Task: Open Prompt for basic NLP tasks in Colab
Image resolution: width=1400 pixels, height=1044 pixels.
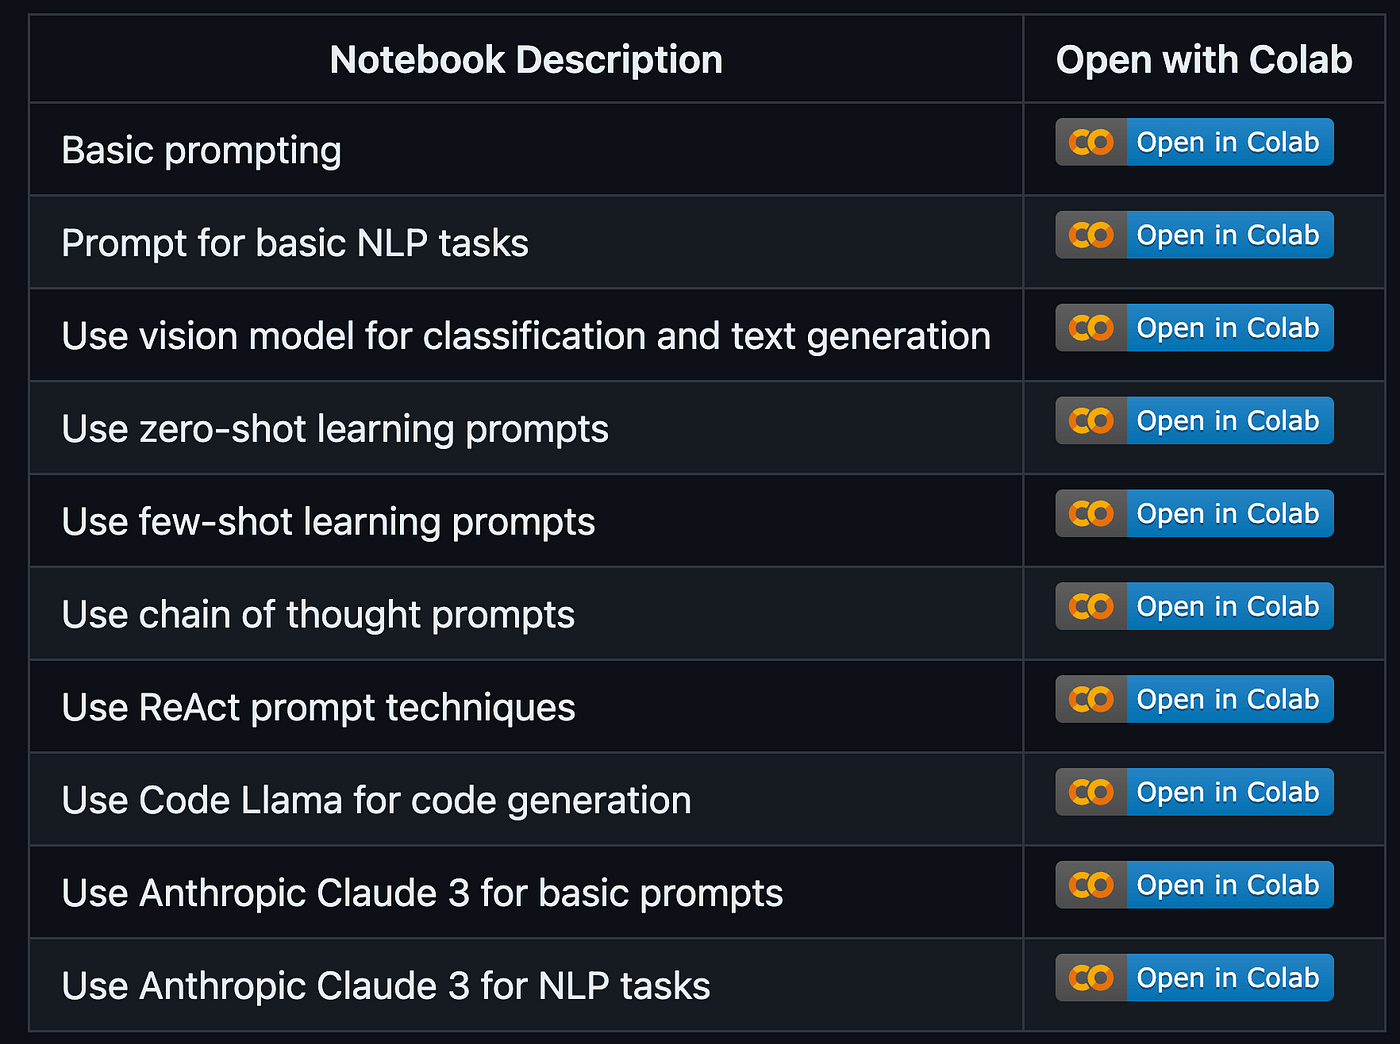Action: [x=1194, y=235]
